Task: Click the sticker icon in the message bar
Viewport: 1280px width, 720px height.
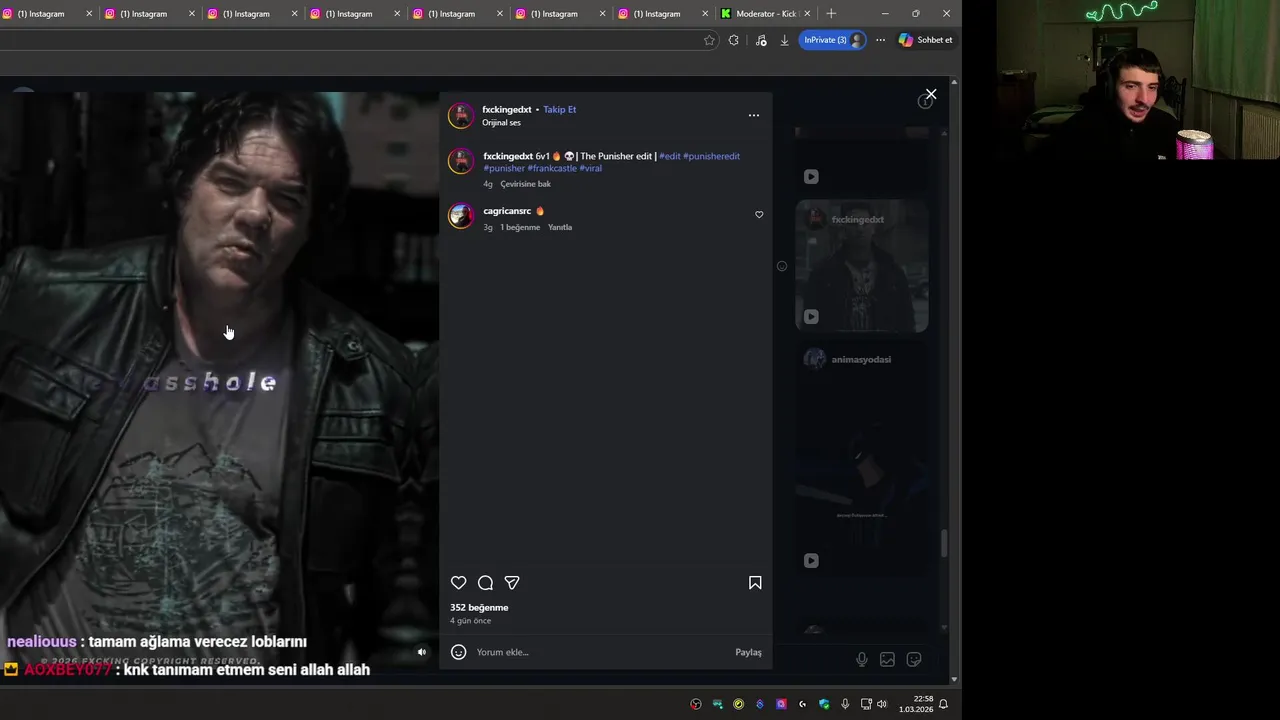Action: tap(913, 659)
